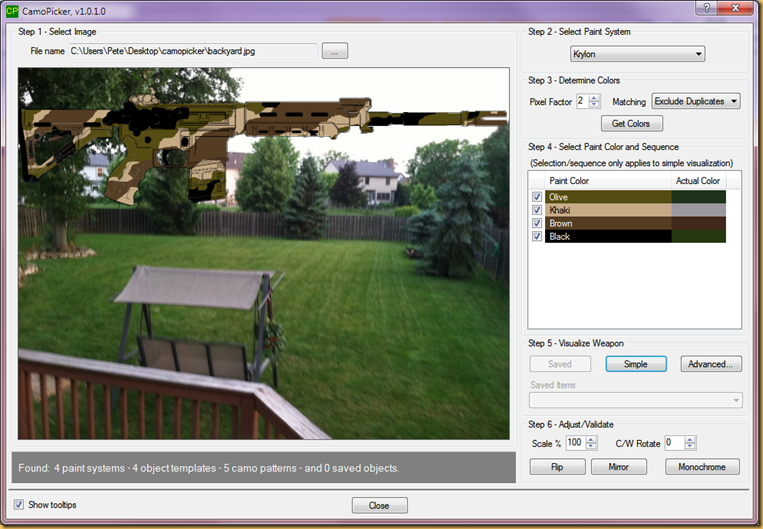Click the Khaki row's actual color swatch
The width and height of the screenshot is (763, 529).
tap(699, 210)
